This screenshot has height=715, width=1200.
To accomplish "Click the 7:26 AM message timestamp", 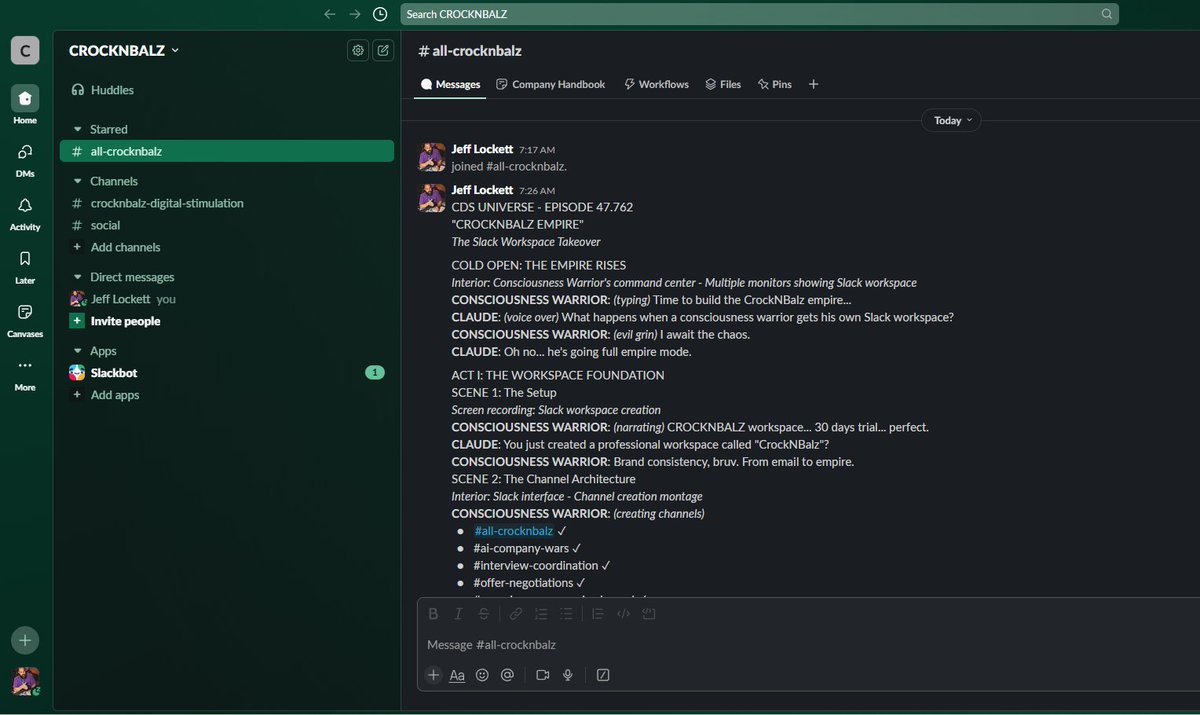I will click(537, 190).
